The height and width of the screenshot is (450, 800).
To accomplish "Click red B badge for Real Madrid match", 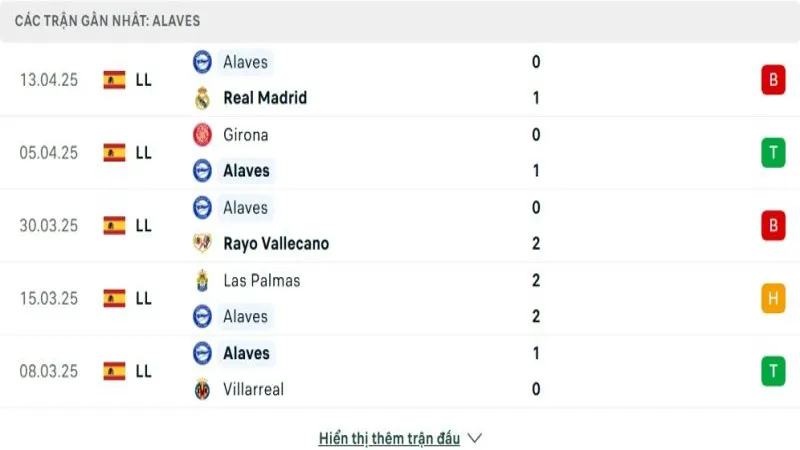I will click(x=772, y=80).
